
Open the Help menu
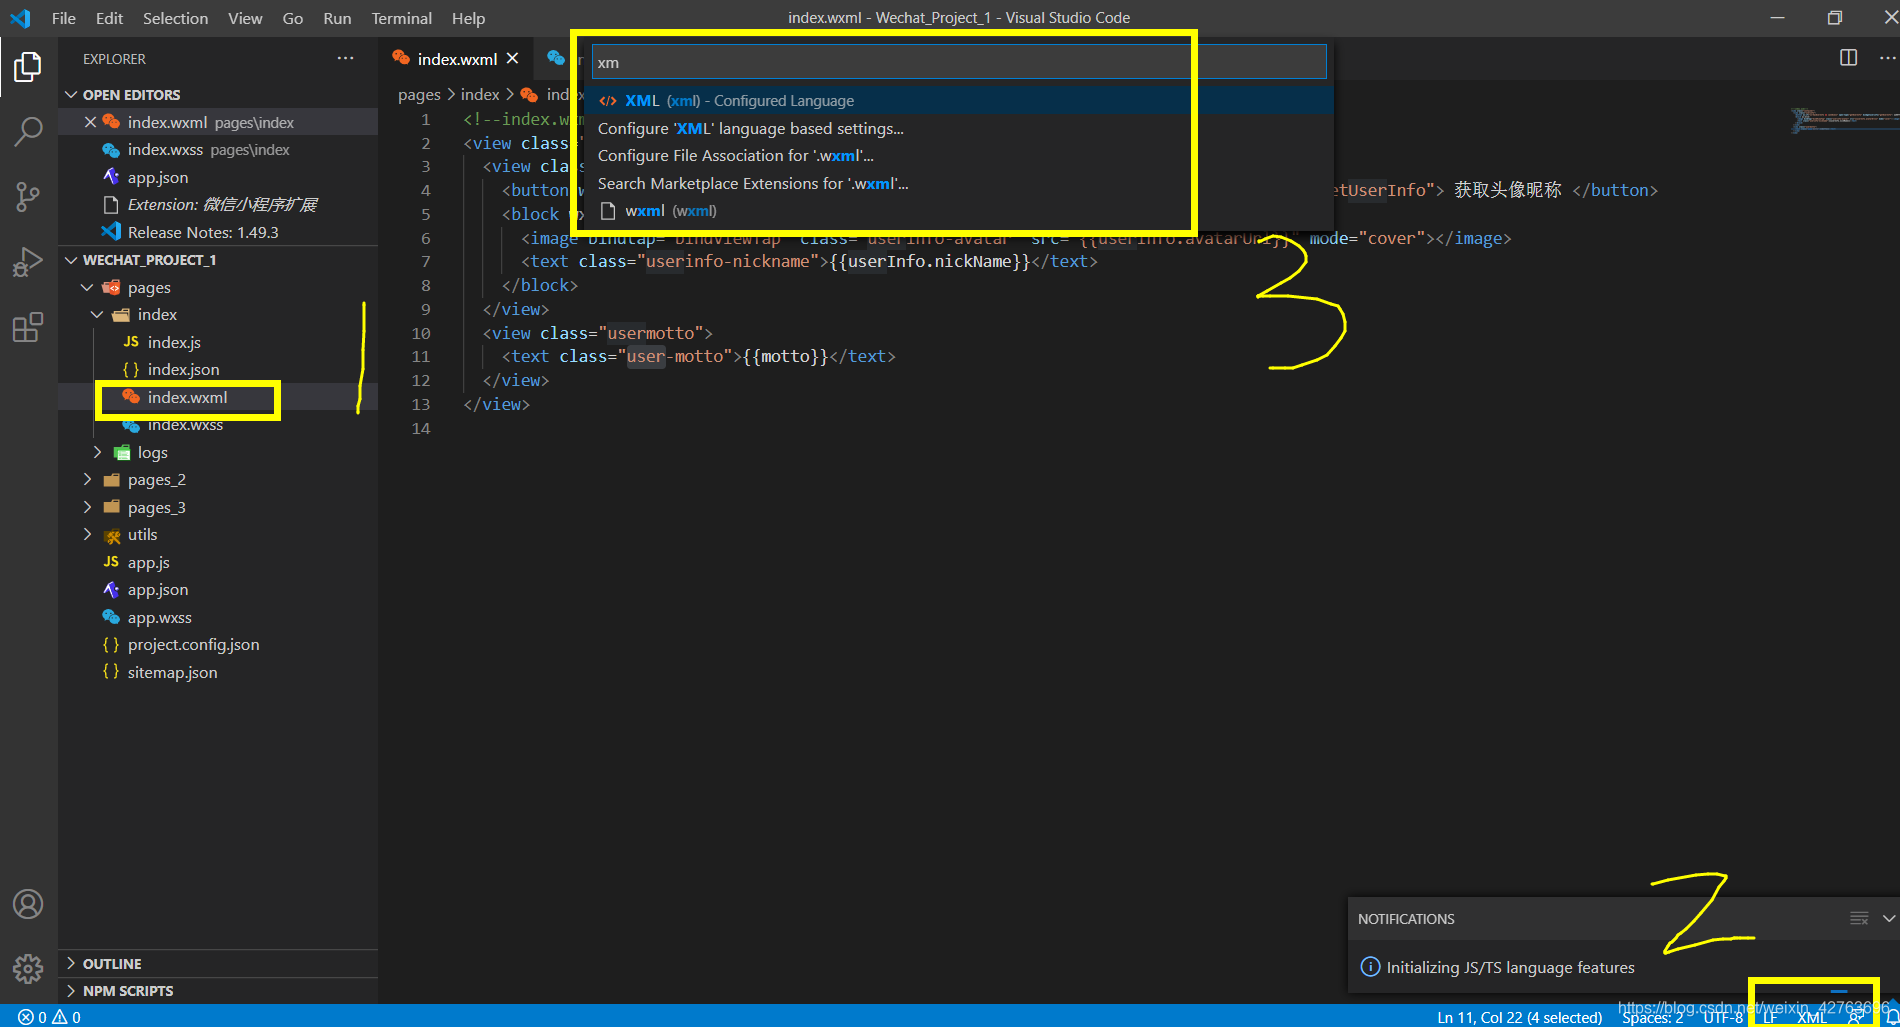[468, 18]
